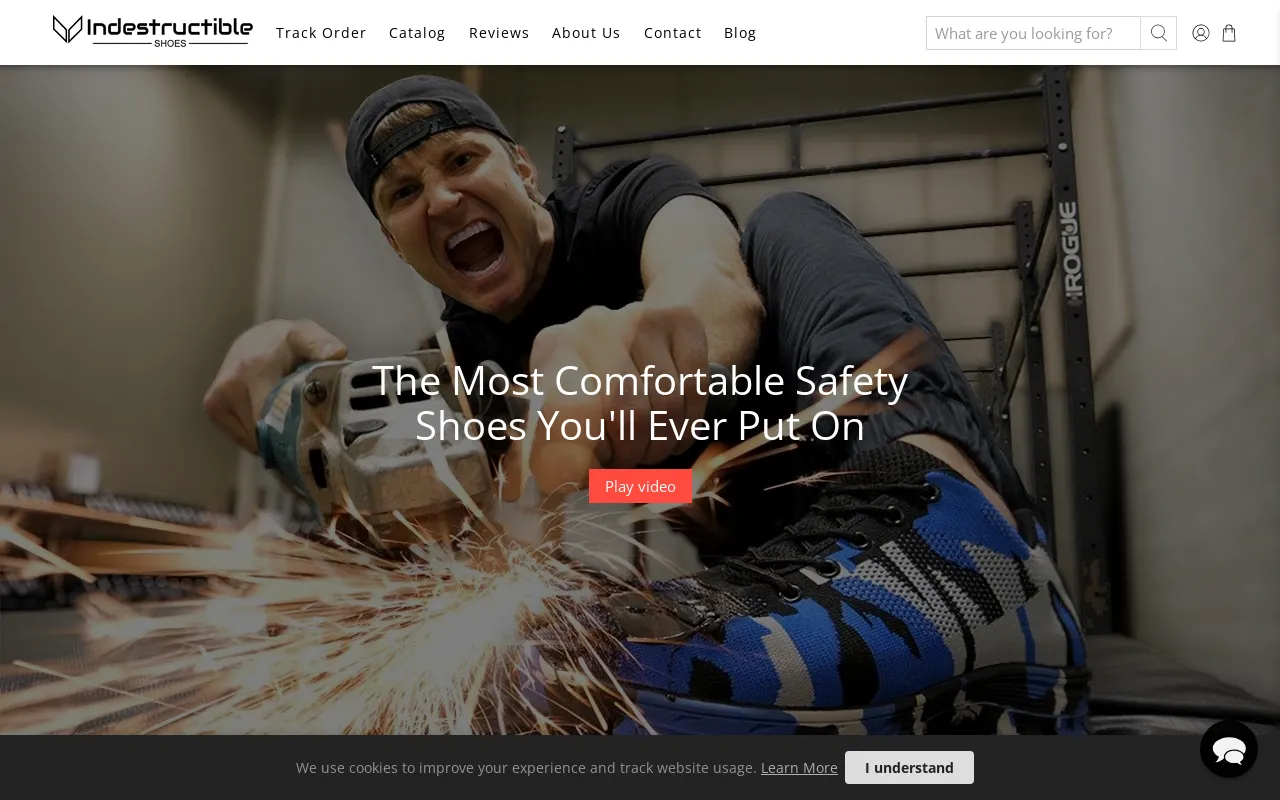The image size is (1280, 800).
Task: Go to the Reviews page
Action: coord(499,33)
